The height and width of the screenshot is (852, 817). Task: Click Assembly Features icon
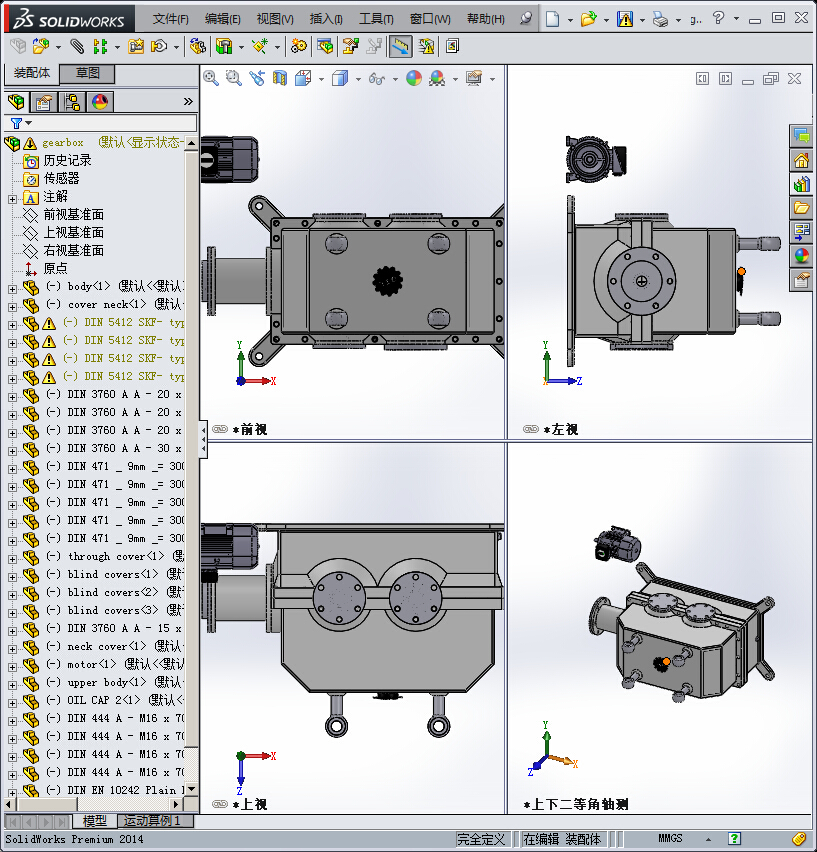pyautogui.click(x=224, y=47)
